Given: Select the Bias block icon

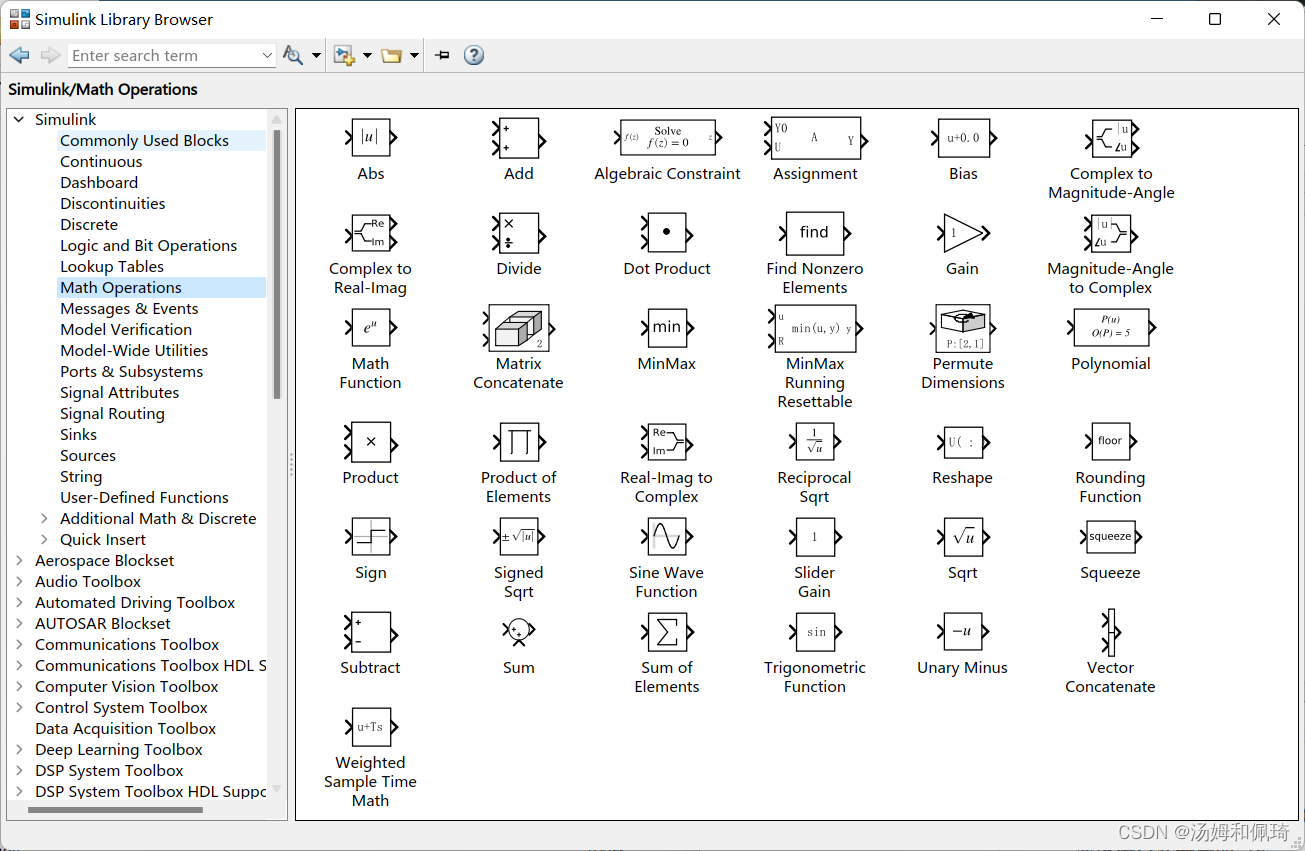Looking at the screenshot, I should tap(963, 138).
